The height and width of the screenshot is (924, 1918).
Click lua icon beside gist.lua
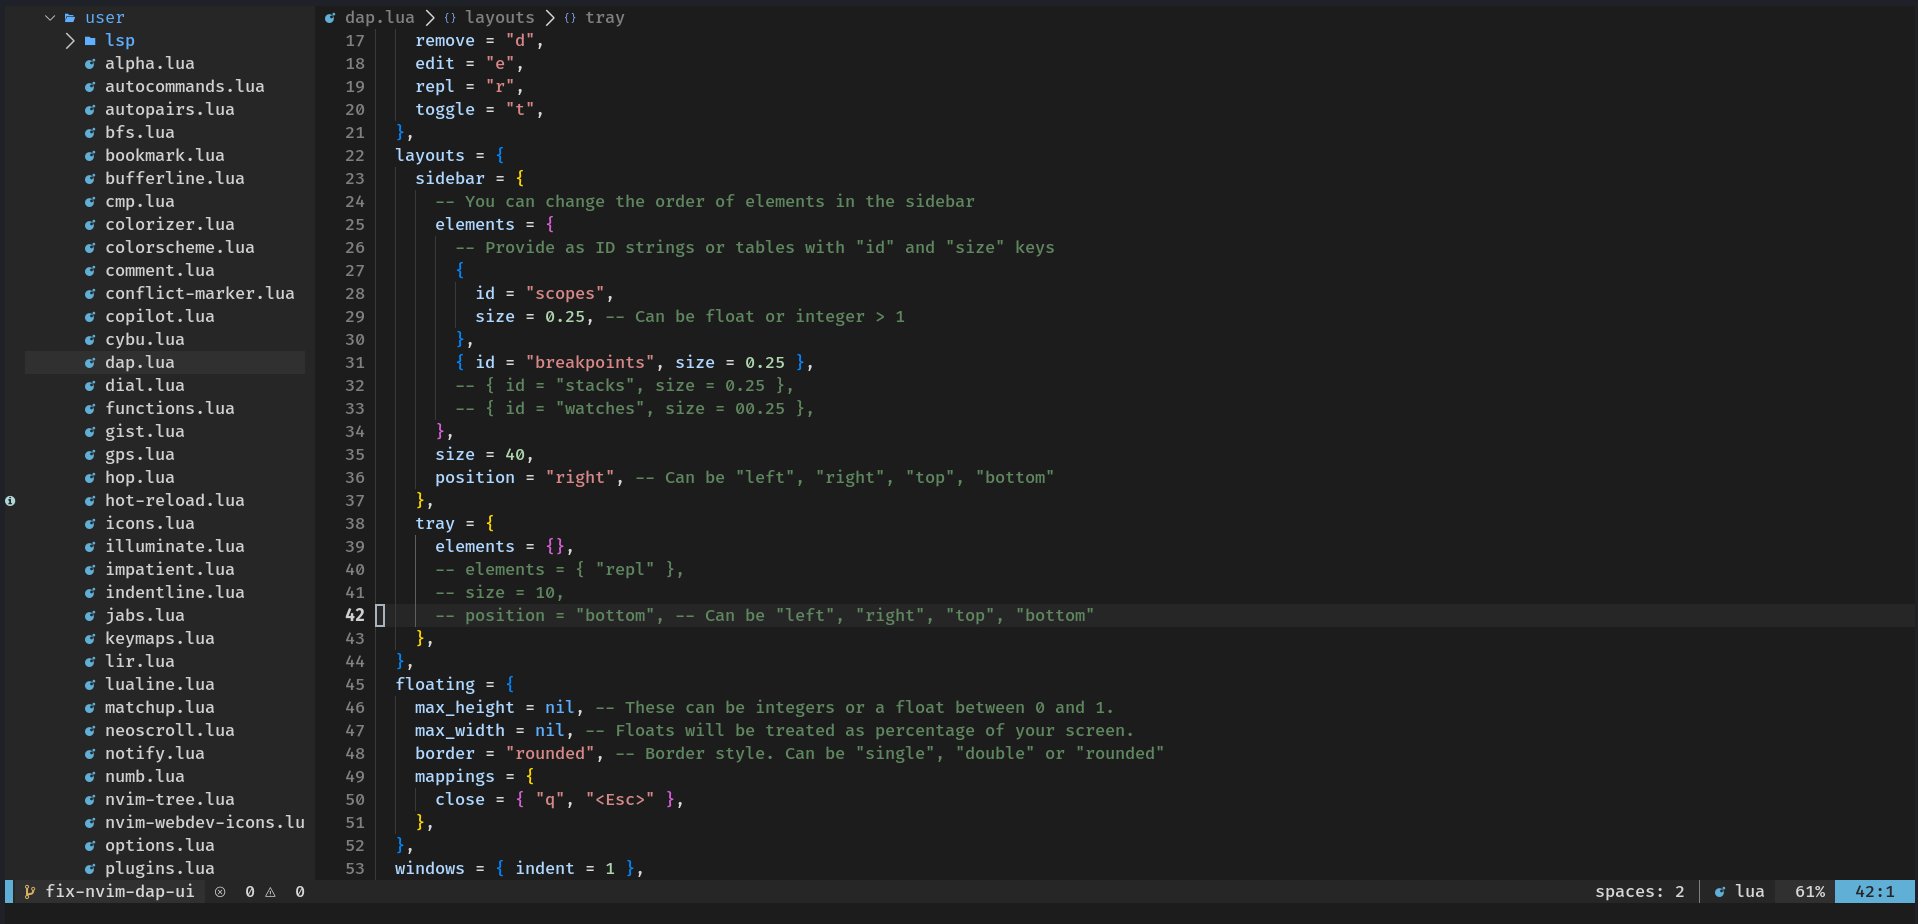point(90,432)
